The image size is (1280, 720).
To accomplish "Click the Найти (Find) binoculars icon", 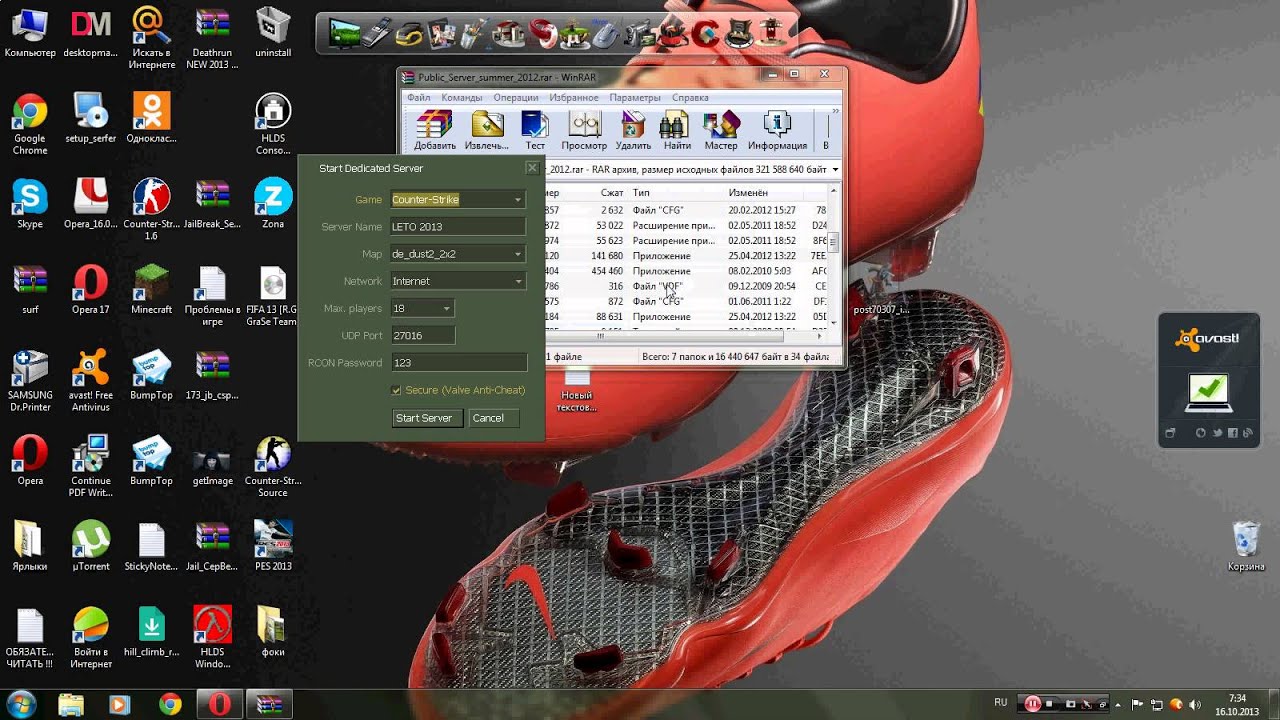I will pyautogui.click(x=677, y=130).
